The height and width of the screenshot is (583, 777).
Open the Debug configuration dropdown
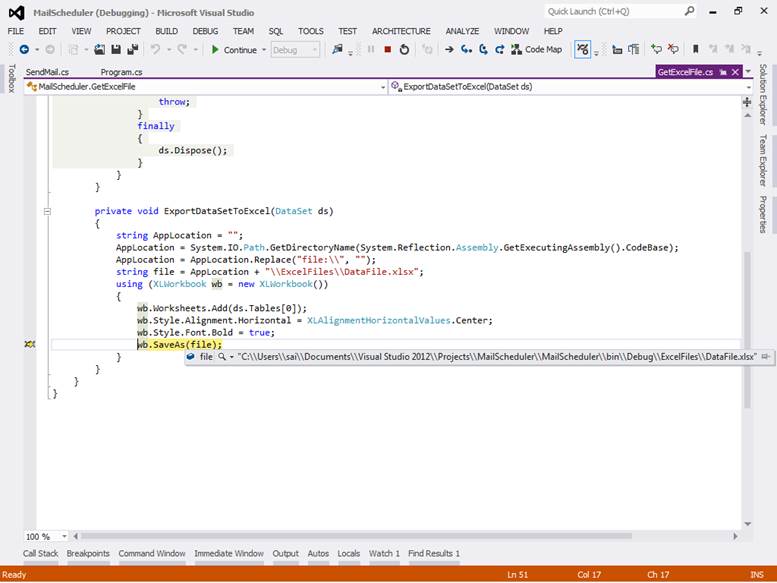pyautogui.click(x=296, y=49)
